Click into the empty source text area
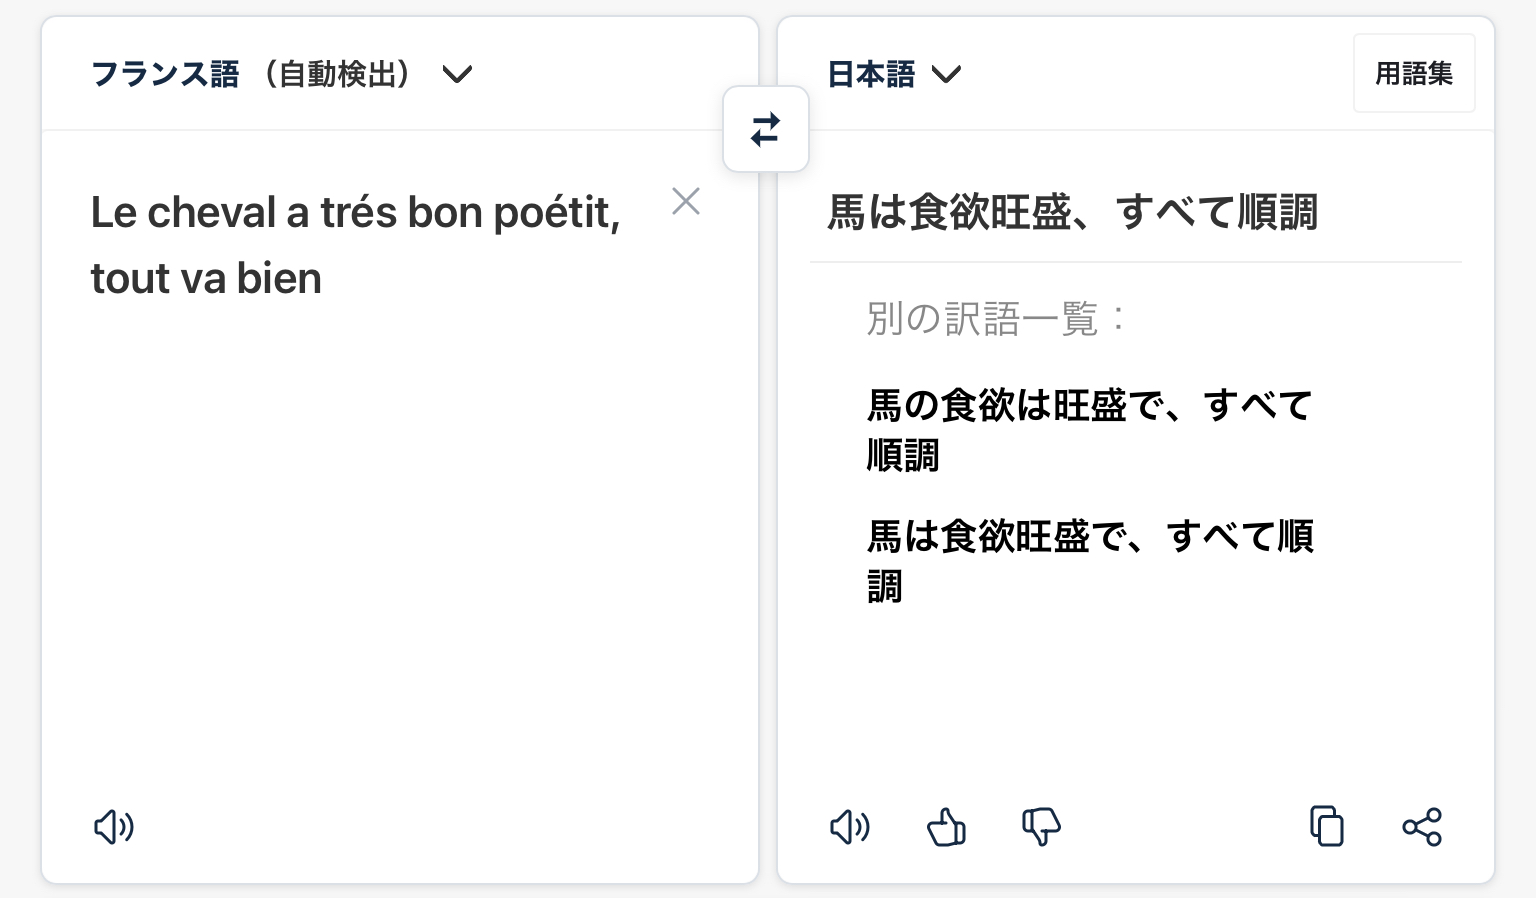 tap(400, 550)
